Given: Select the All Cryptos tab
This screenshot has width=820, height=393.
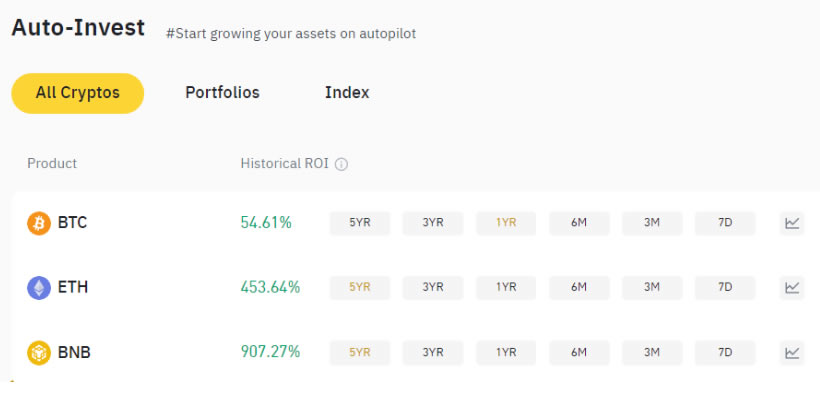Looking at the screenshot, I should 77,93.
